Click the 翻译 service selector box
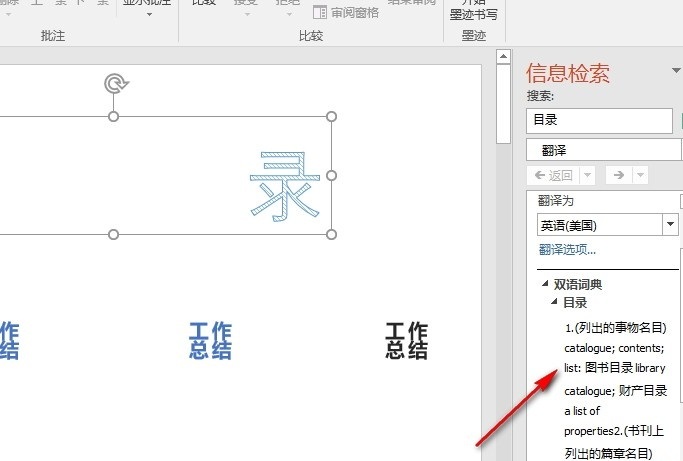Screen dimensions: 683x461 (605, 150)
